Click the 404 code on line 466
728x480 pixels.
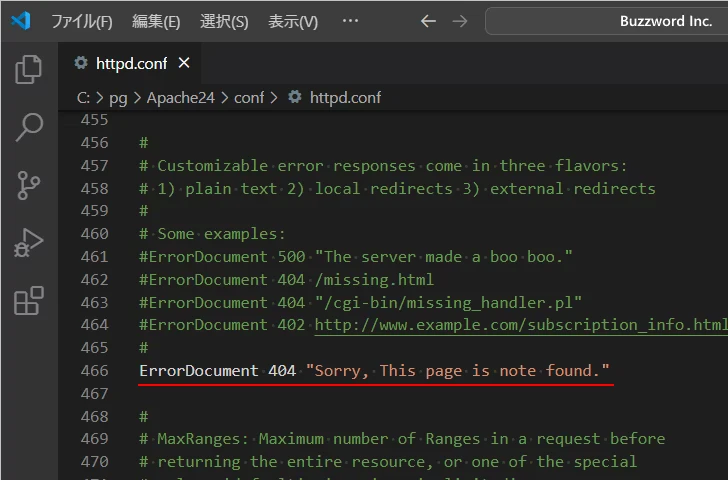click(282, 370)
